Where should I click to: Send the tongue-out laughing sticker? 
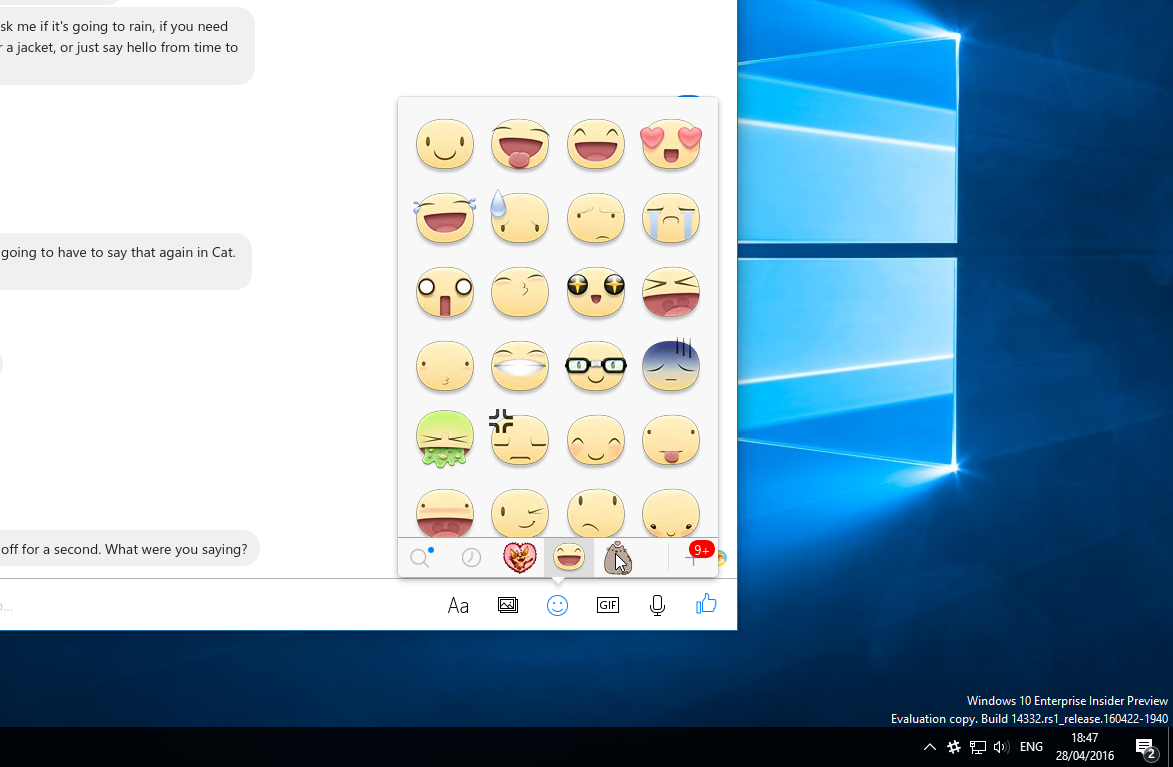pos(520,144)
